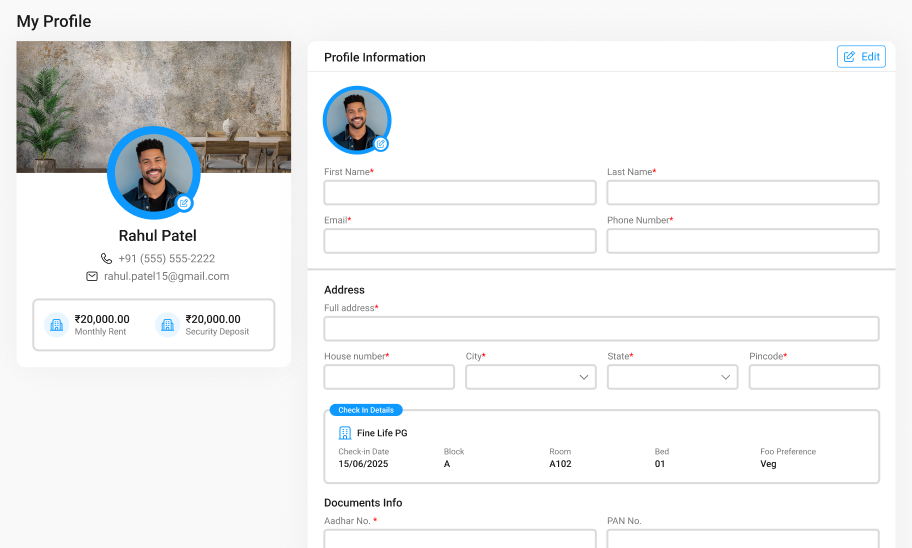Screen dimensions: 912x548
Task: Click the Fine Life PG building icon
Action: (x=345, y=433)
